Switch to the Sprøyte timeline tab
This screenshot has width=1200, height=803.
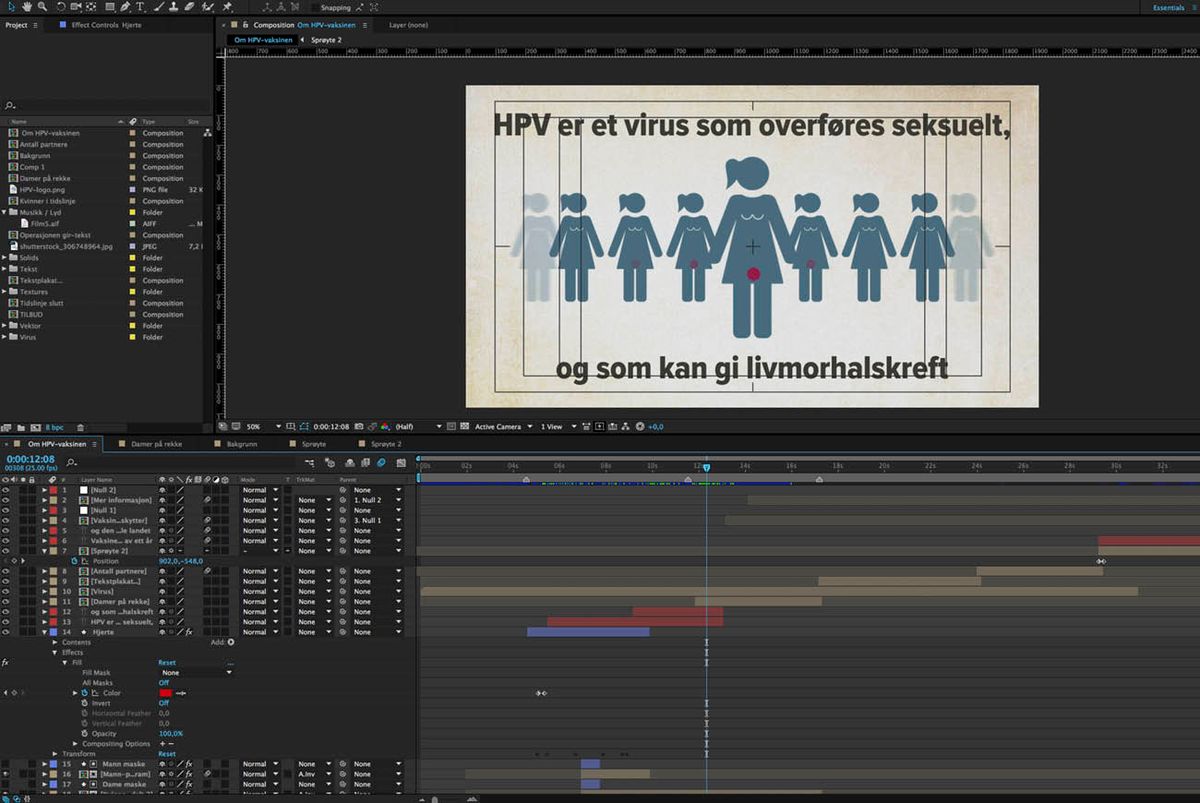[x=312, y=443]
